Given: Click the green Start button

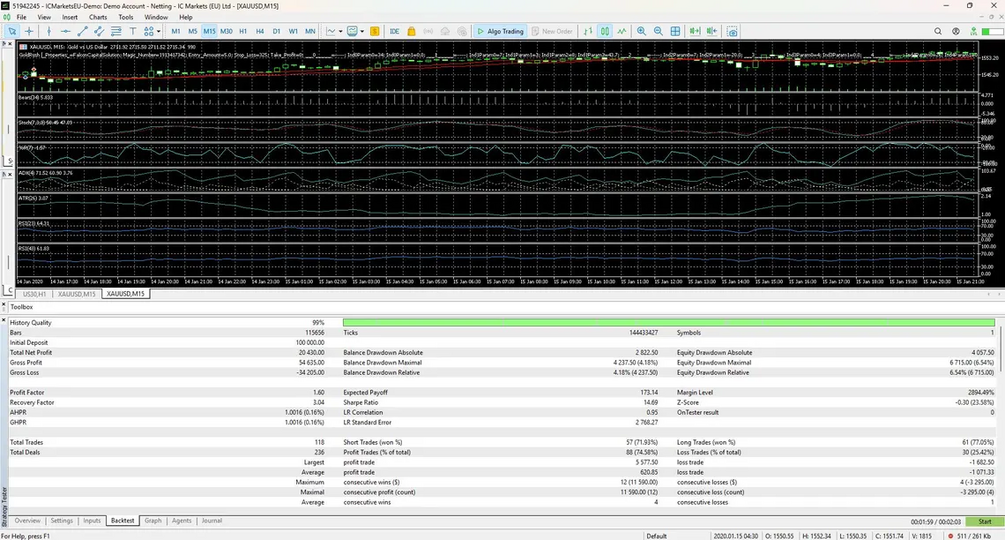Looking at the screenshot, I should pos(984,522).
